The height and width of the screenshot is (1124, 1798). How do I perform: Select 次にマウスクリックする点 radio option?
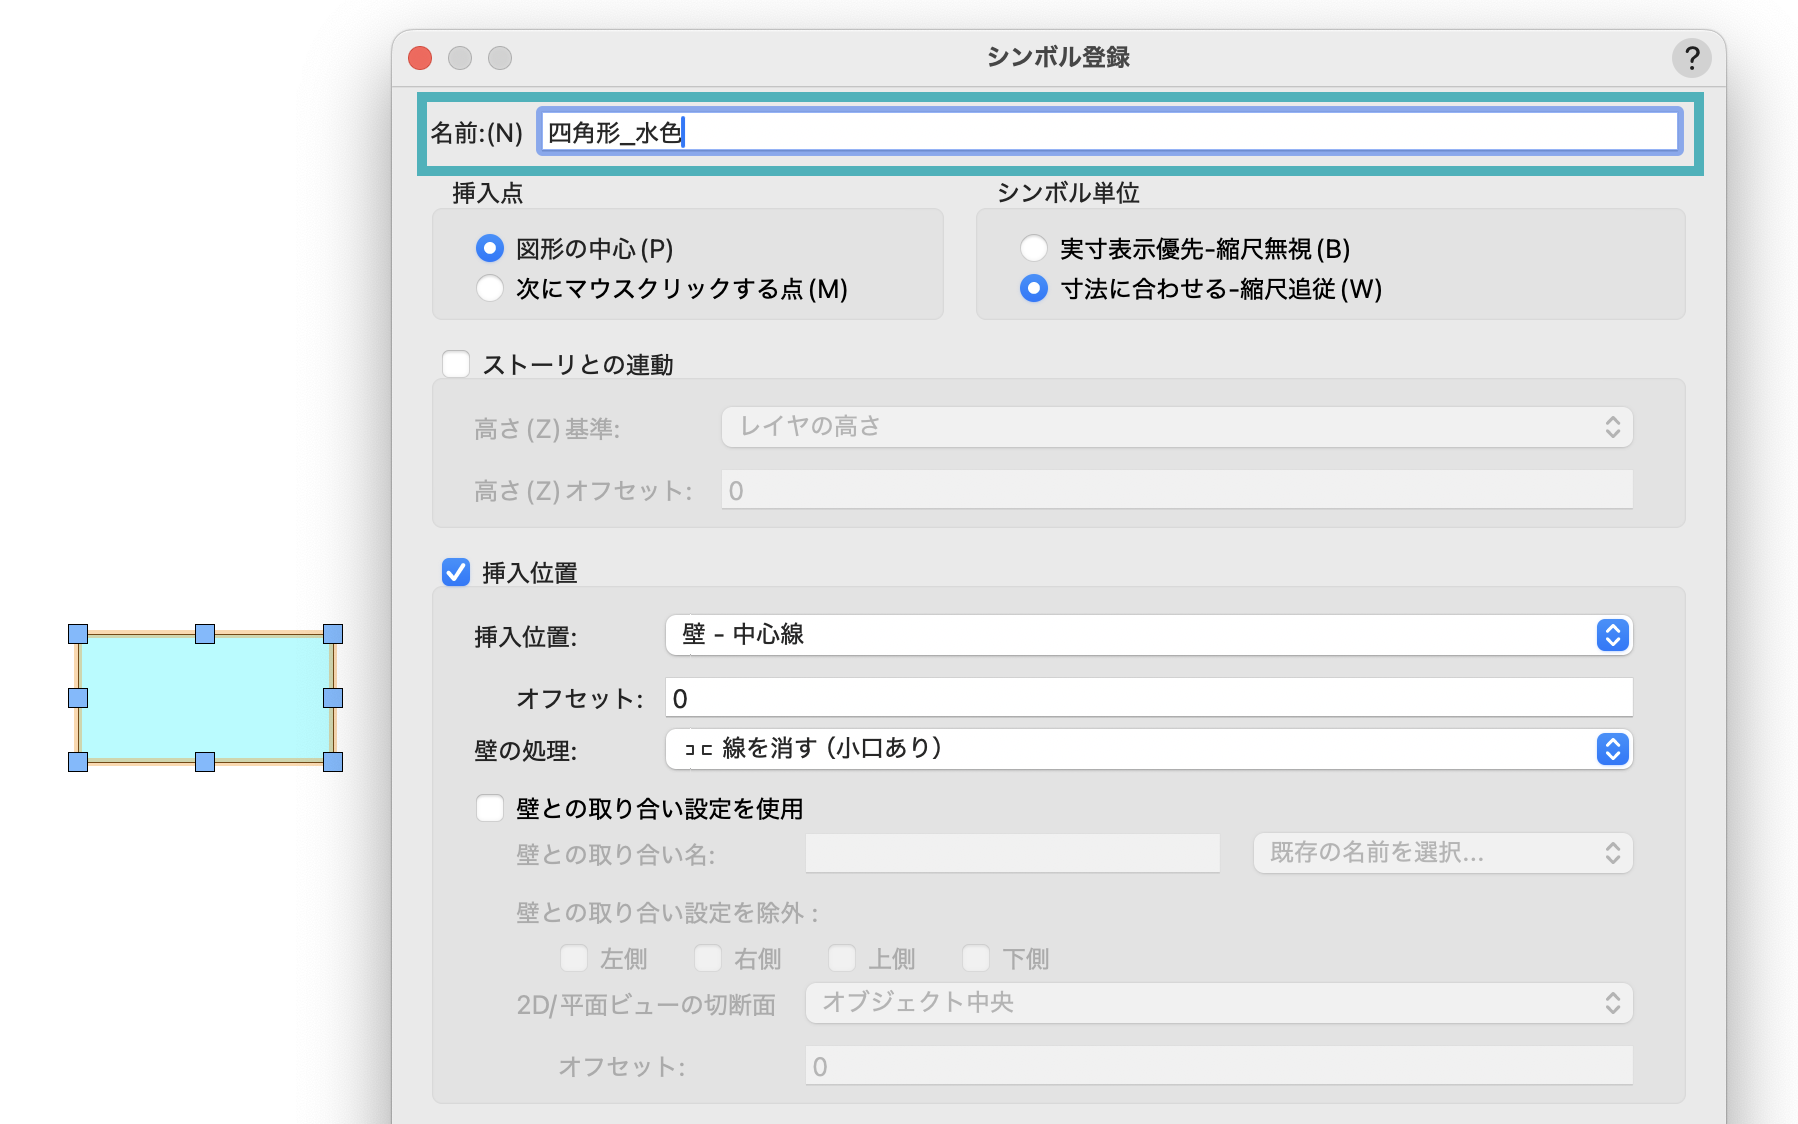[x=490, y=289]
